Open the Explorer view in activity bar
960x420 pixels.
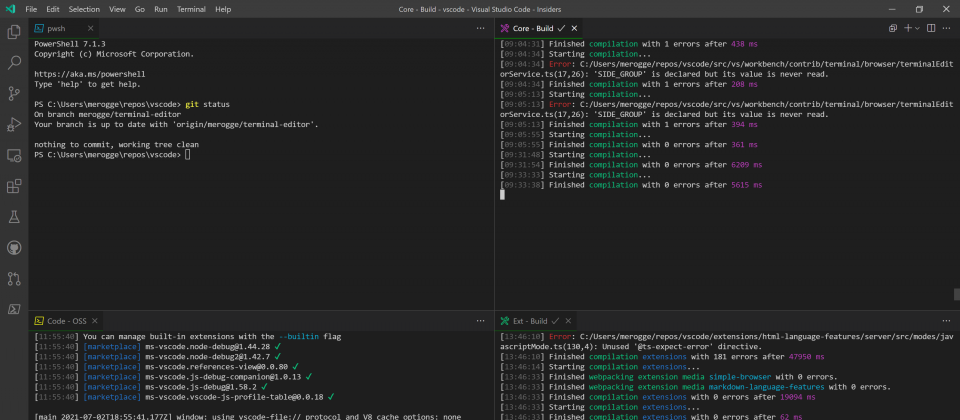pyautogui.click(x=13, y=32)
